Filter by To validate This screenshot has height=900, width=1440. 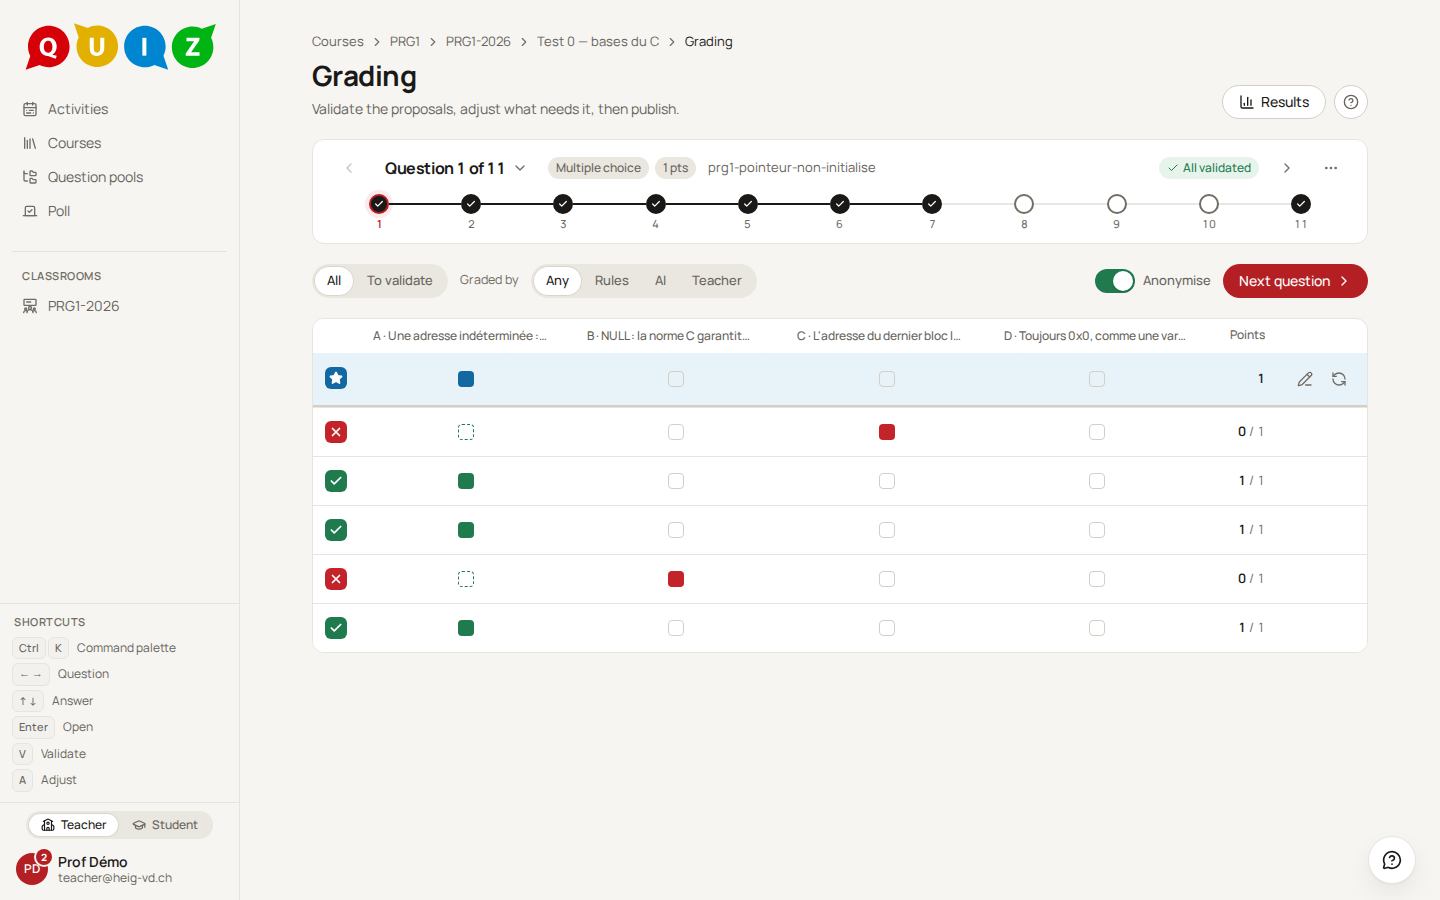(400, 281)
